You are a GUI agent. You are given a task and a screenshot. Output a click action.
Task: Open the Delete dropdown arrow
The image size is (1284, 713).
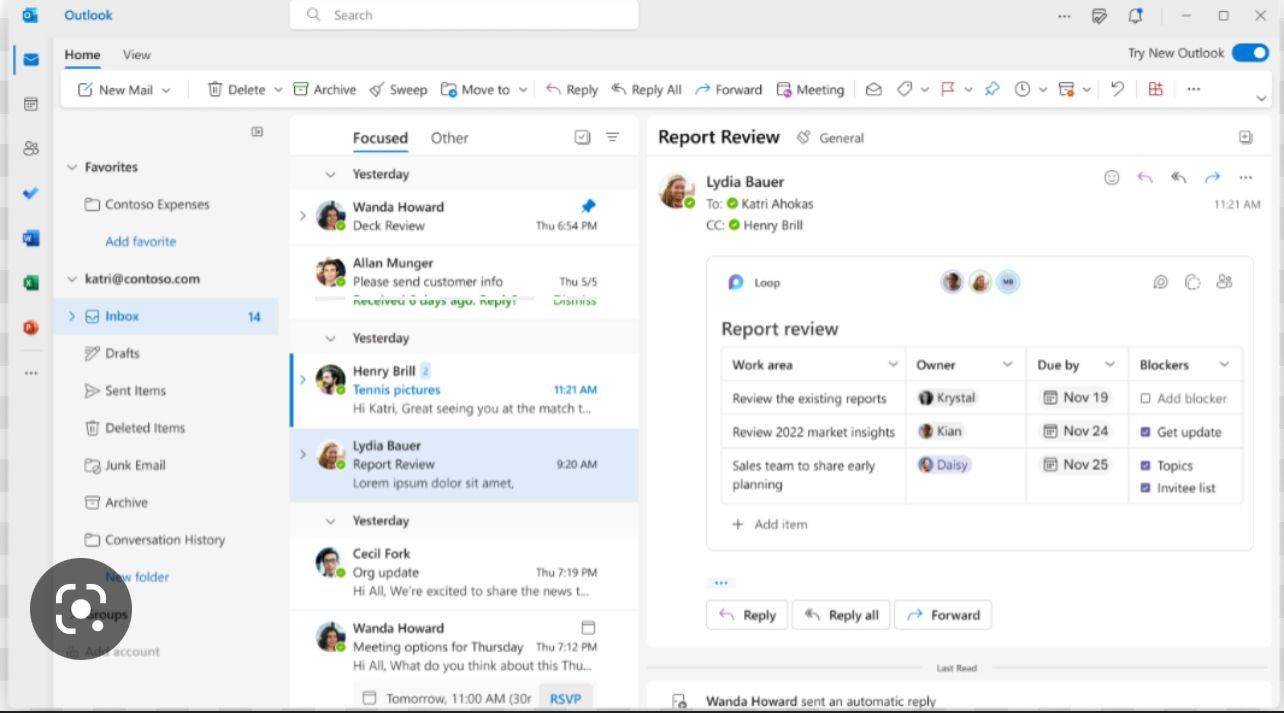[278, 90]
